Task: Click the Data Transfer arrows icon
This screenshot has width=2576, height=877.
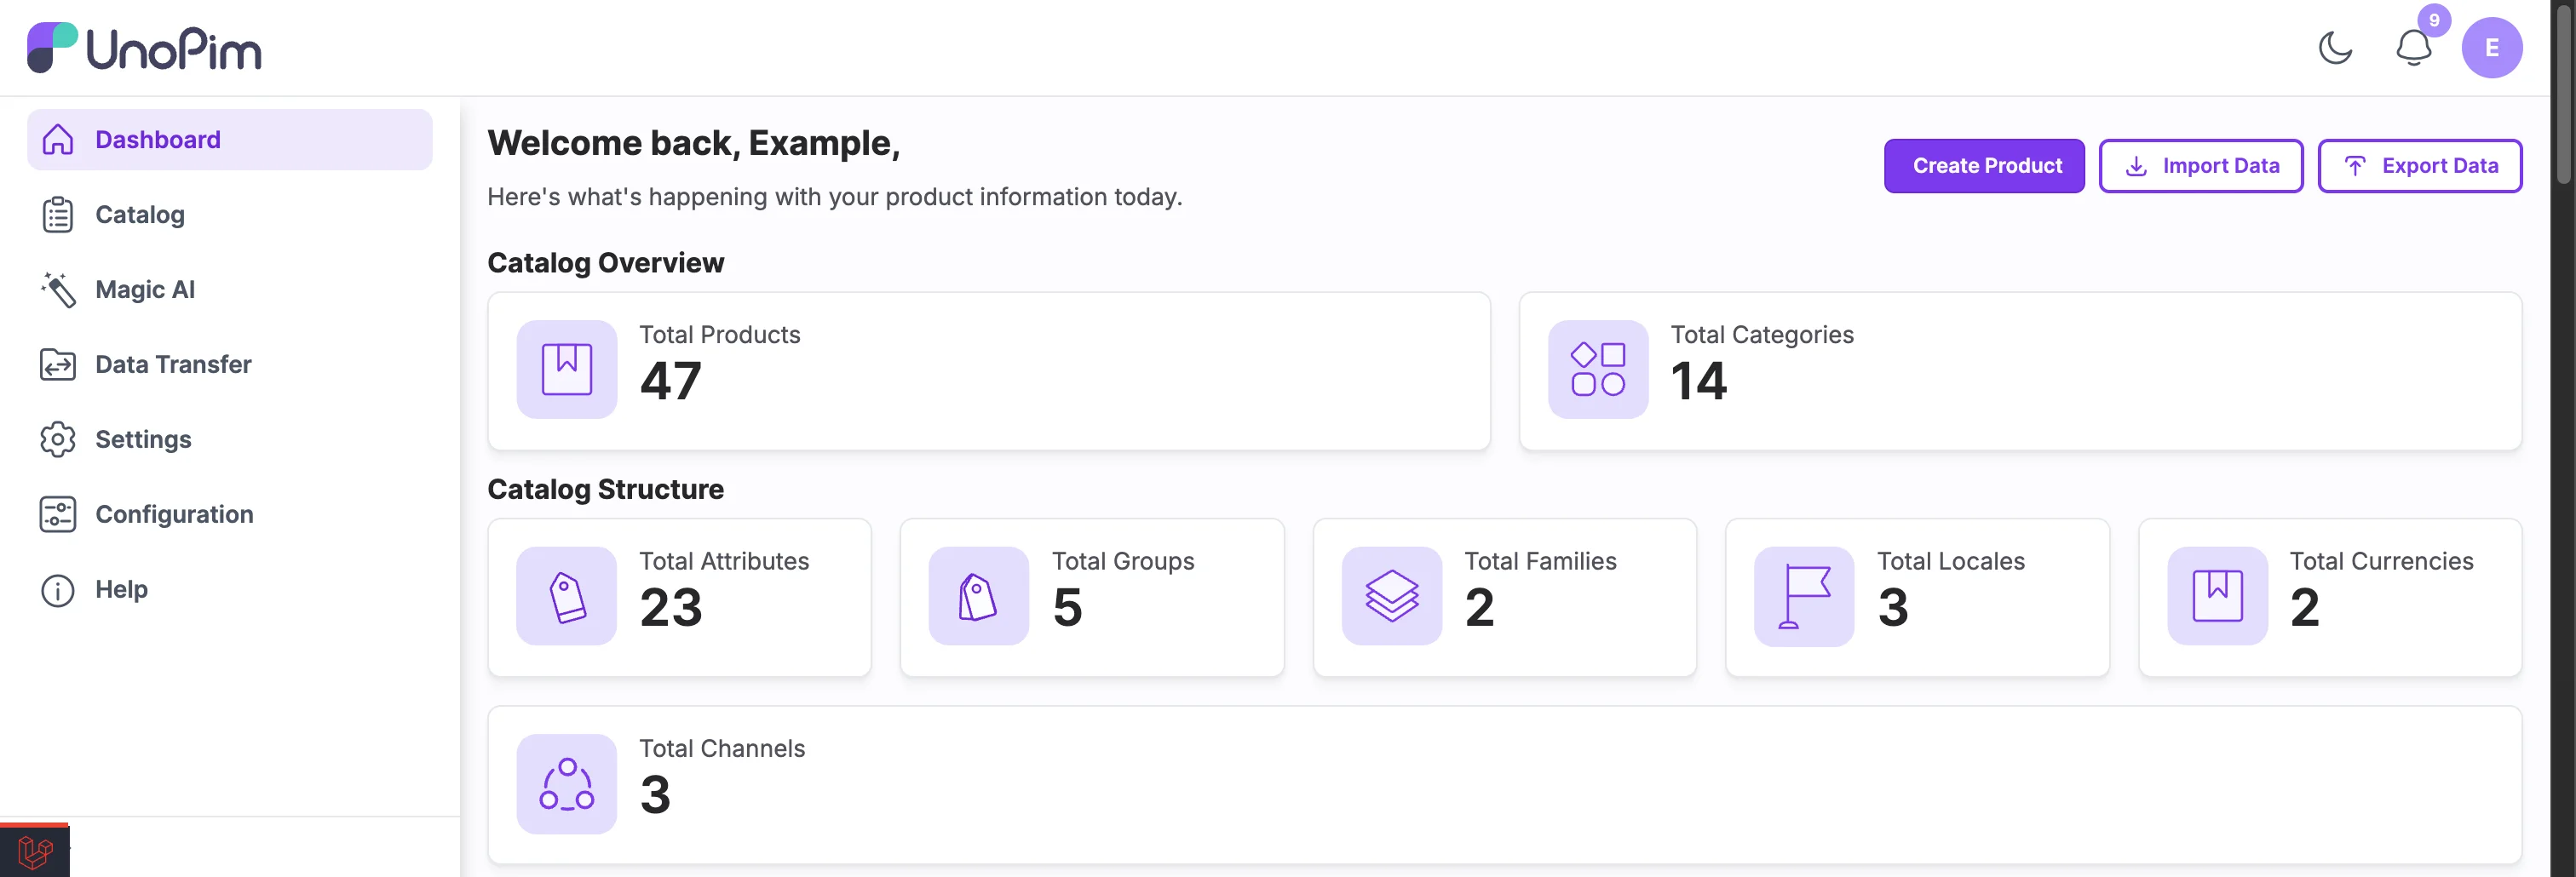Action: point(58,364)
